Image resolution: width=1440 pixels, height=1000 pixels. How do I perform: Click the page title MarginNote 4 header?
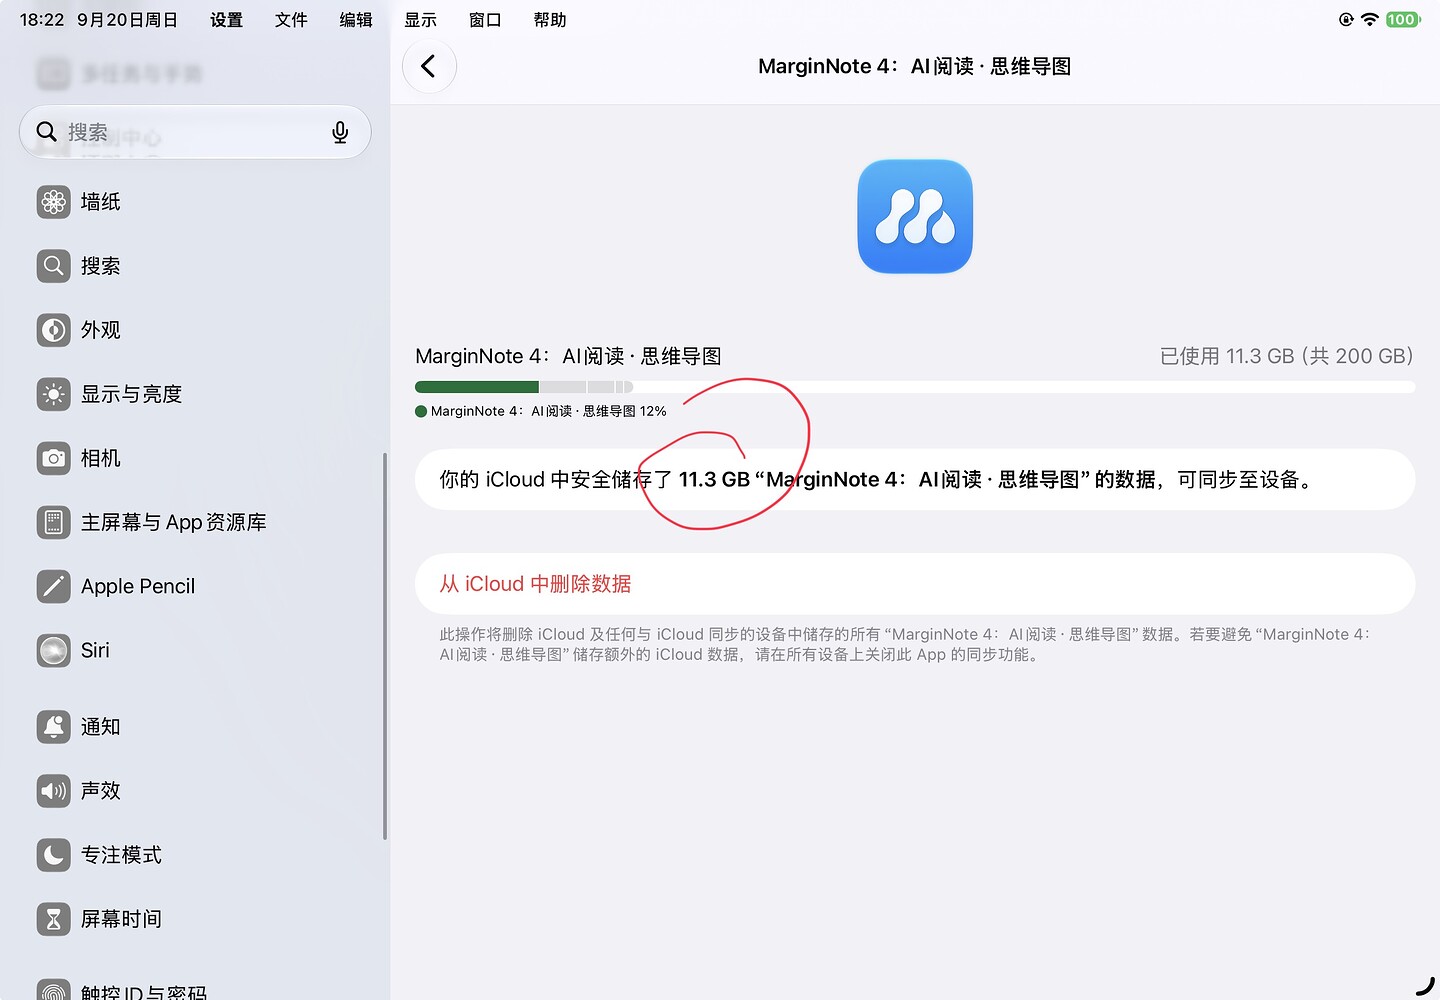(915, 66)
